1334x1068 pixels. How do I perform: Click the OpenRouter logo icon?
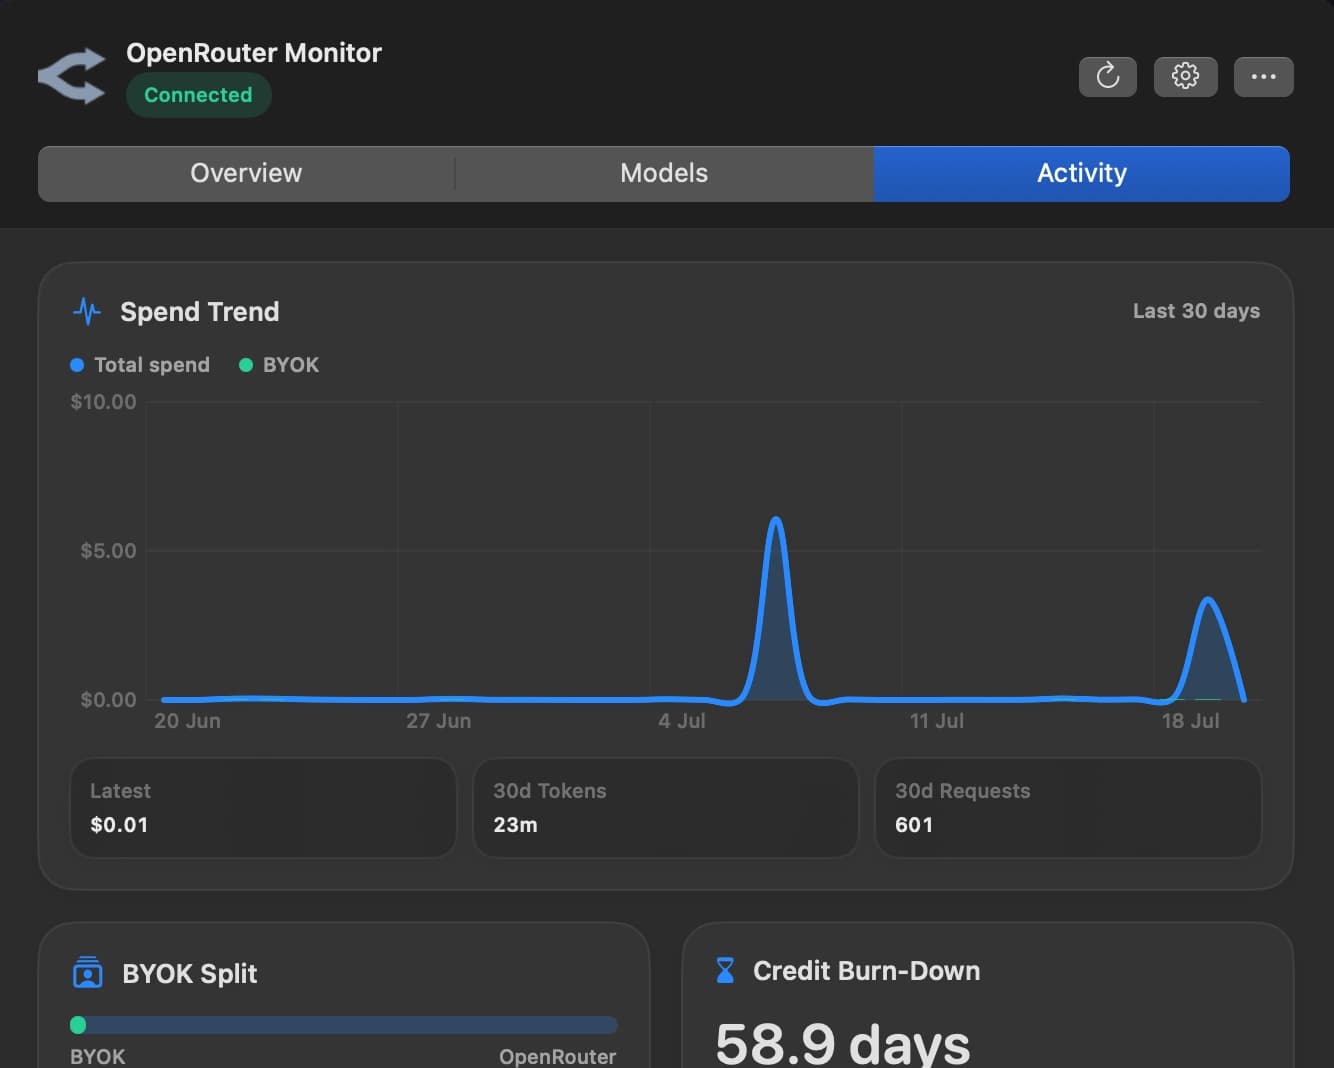tap(72, 76)
